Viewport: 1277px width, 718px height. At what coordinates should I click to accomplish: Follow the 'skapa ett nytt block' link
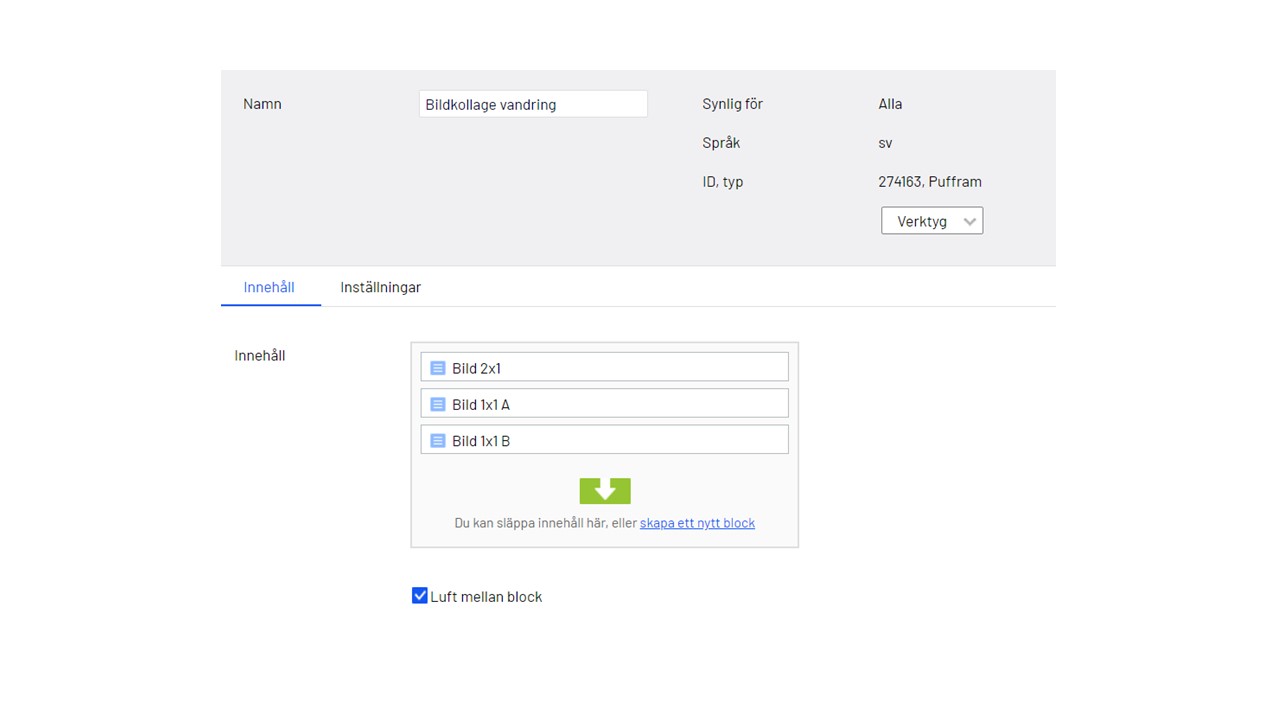[x=697, y=523]
